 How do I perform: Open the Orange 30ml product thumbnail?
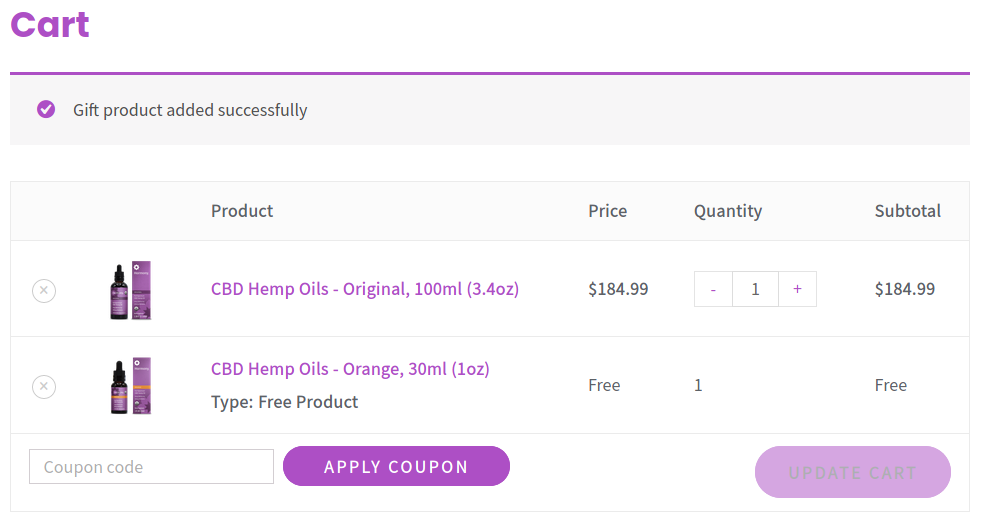pos(131,386)
